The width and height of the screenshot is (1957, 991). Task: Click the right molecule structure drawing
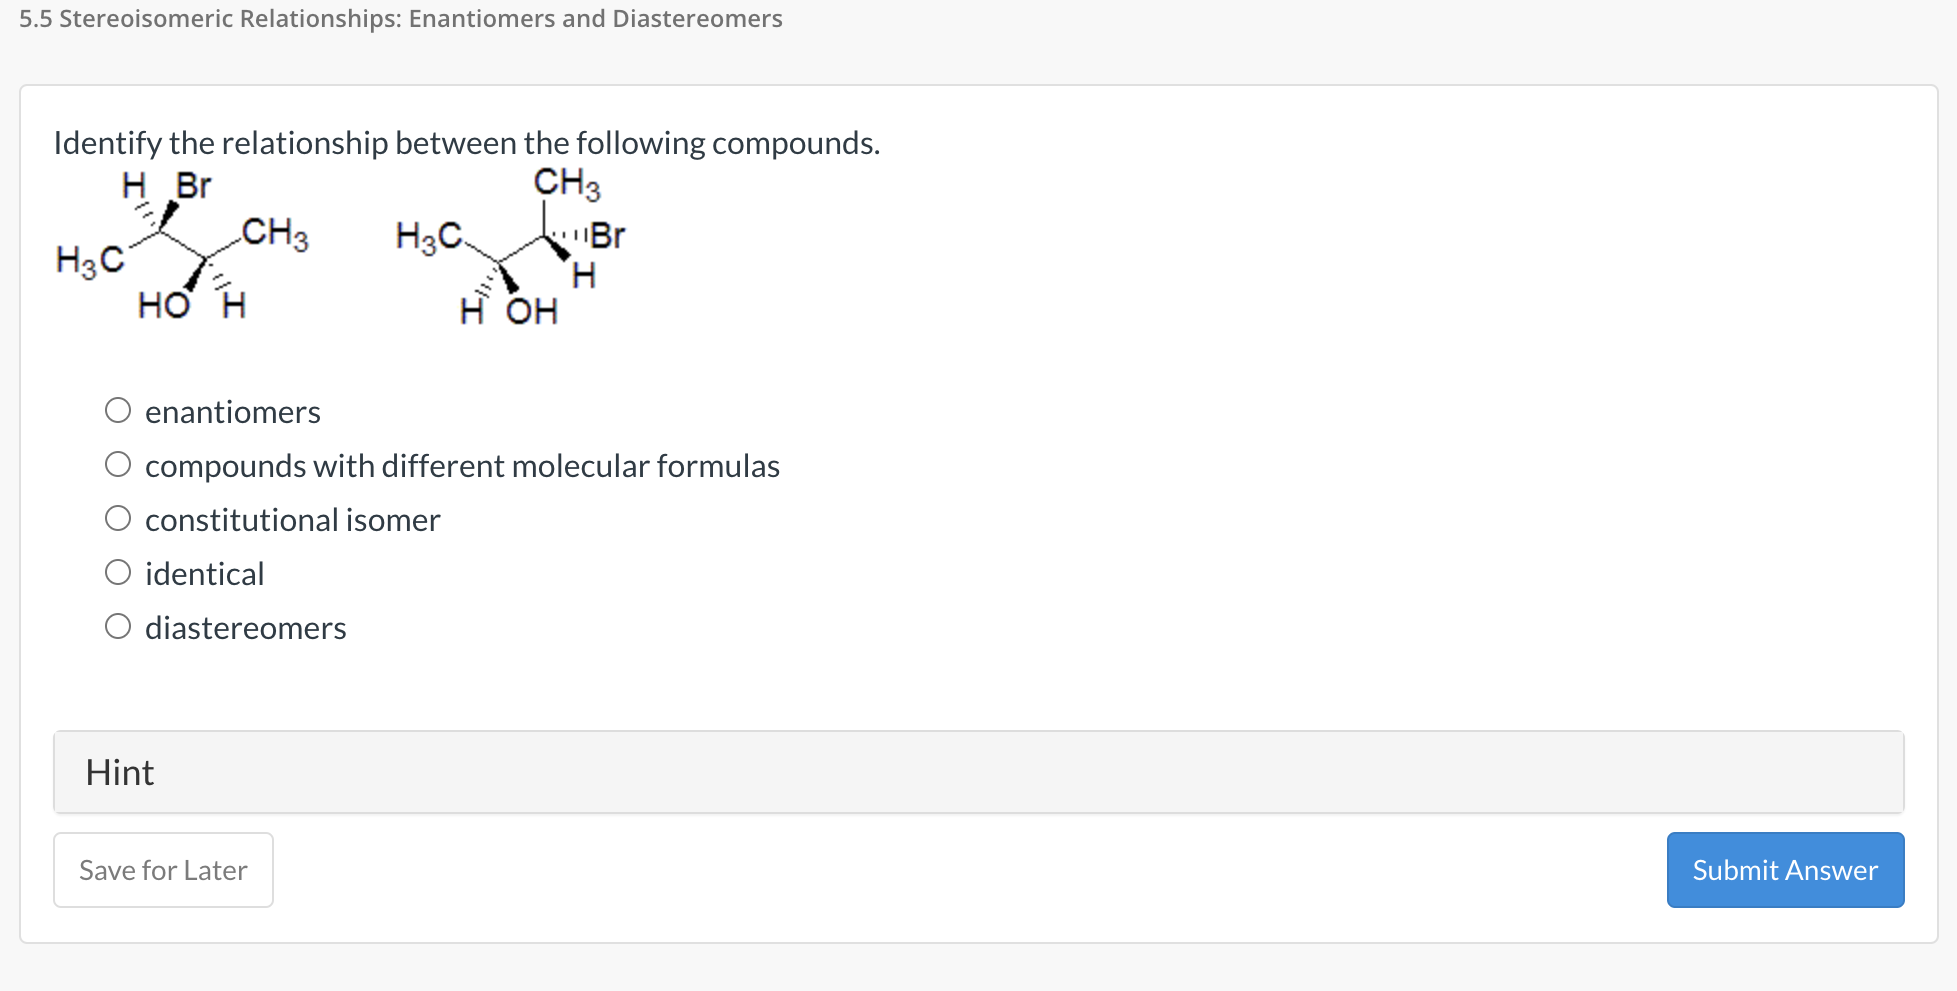[x=510, y=245]
